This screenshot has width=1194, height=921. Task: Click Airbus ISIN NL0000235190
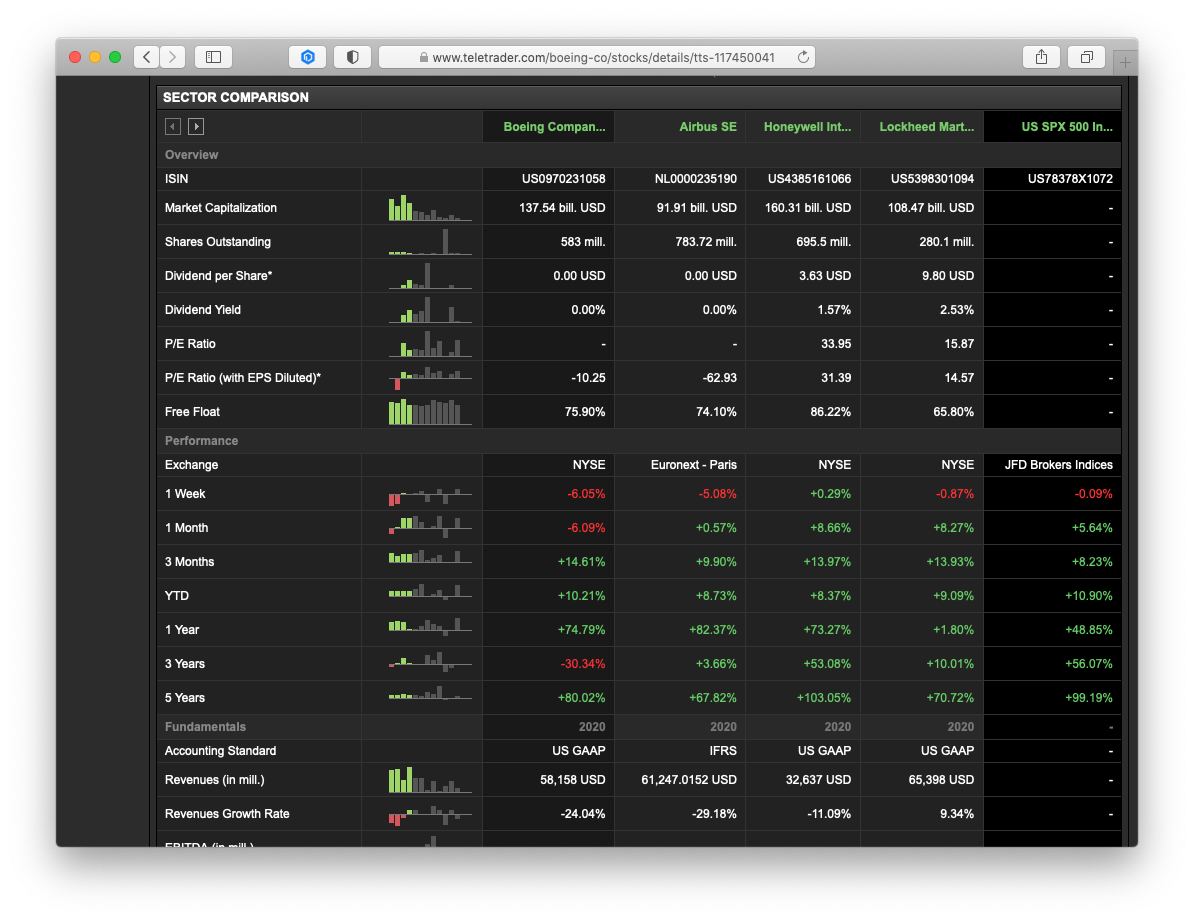tap(695, 179)
